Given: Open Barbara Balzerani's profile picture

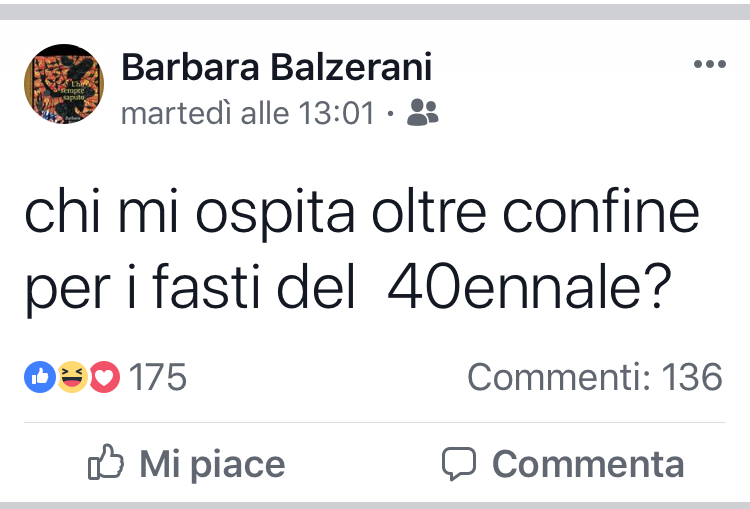Looking at the screenshot, I should [x=64, y=84].
